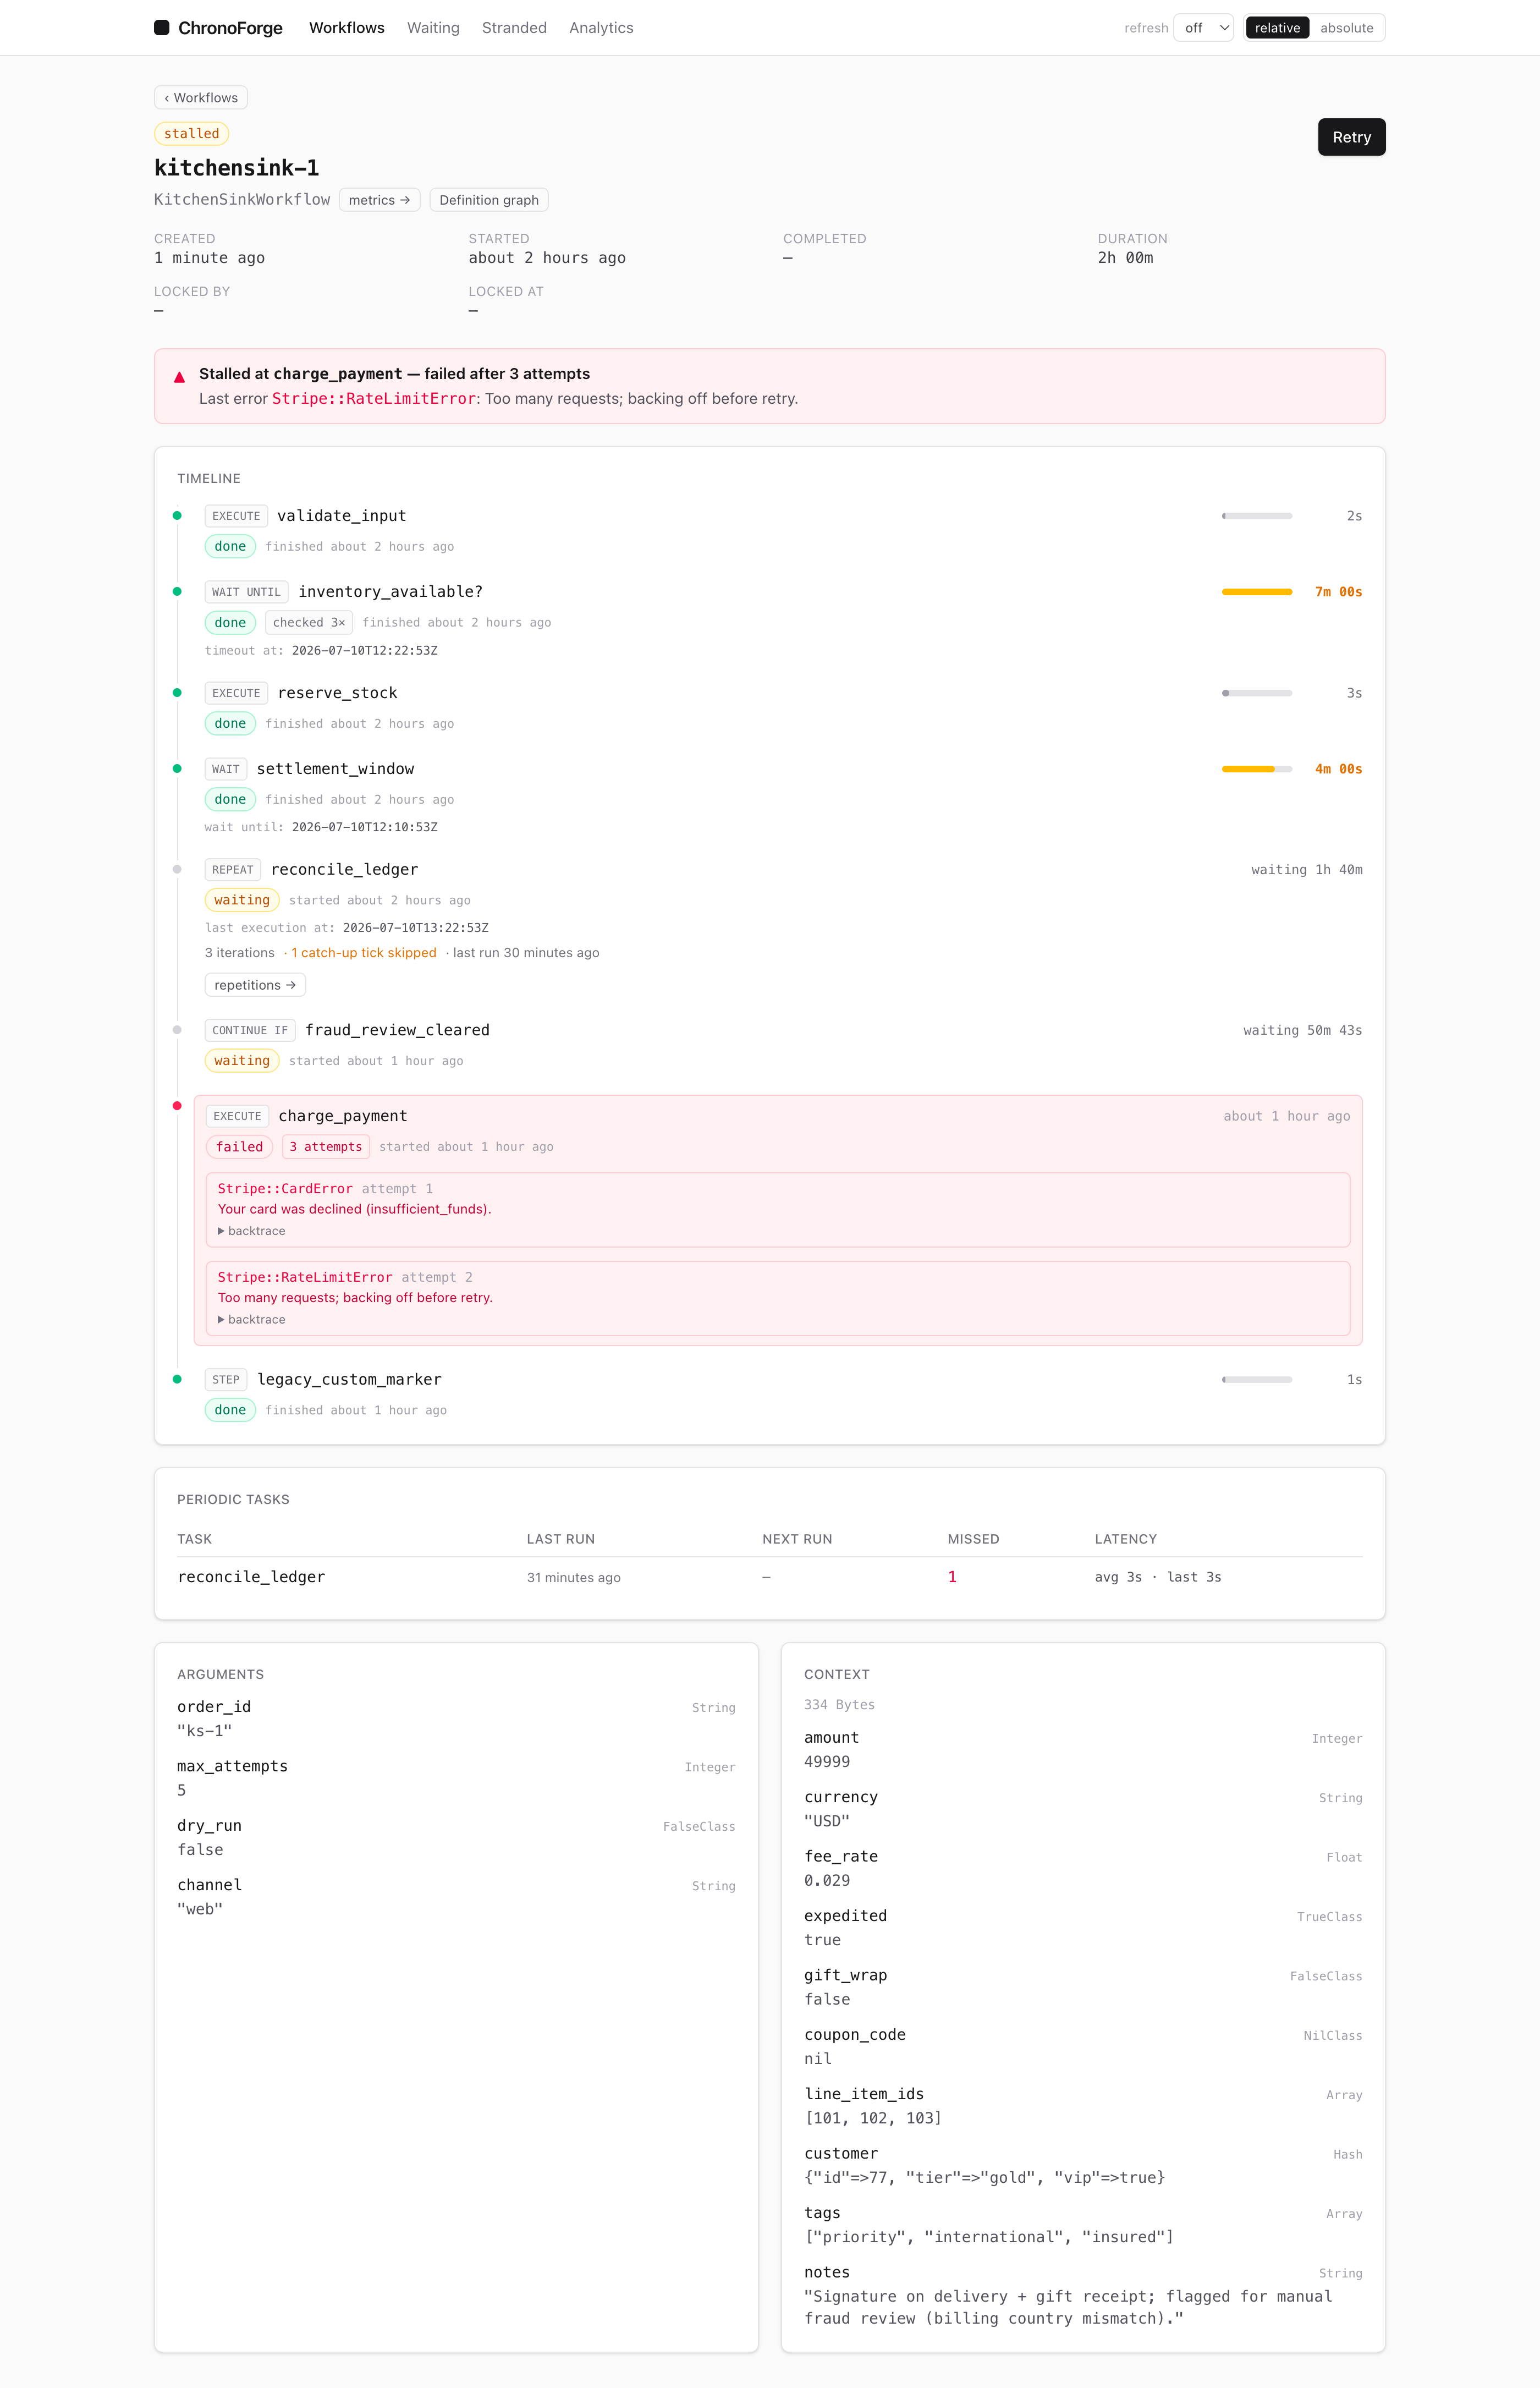Open the repetitions link under reconcile_ledger
The height and width of the screenshot is (2388, 1540).
(x=255, y=985)
